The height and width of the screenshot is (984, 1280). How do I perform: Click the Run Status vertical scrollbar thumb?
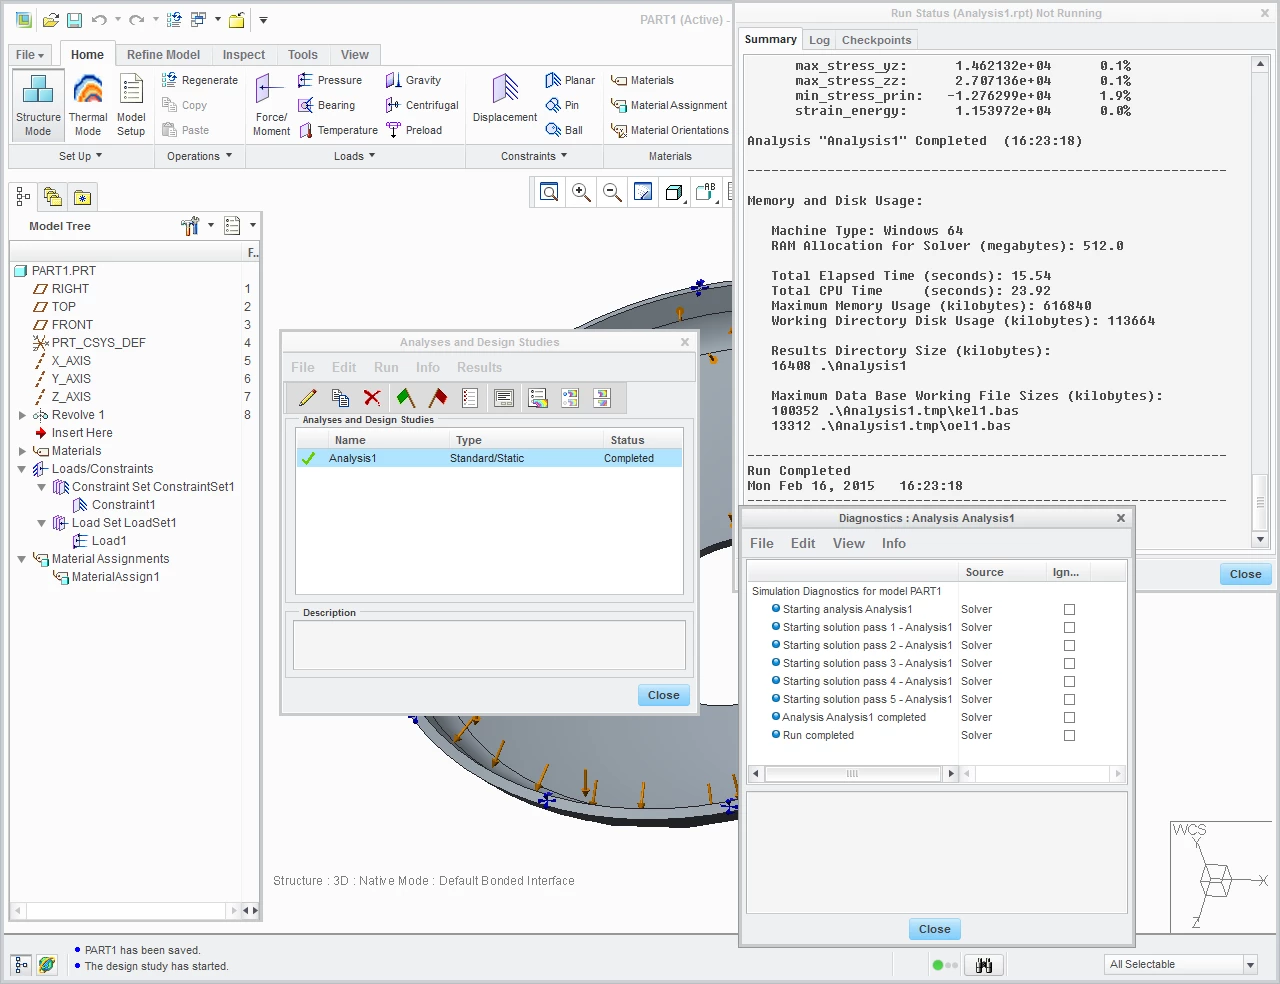click(x=1260, y=502)
